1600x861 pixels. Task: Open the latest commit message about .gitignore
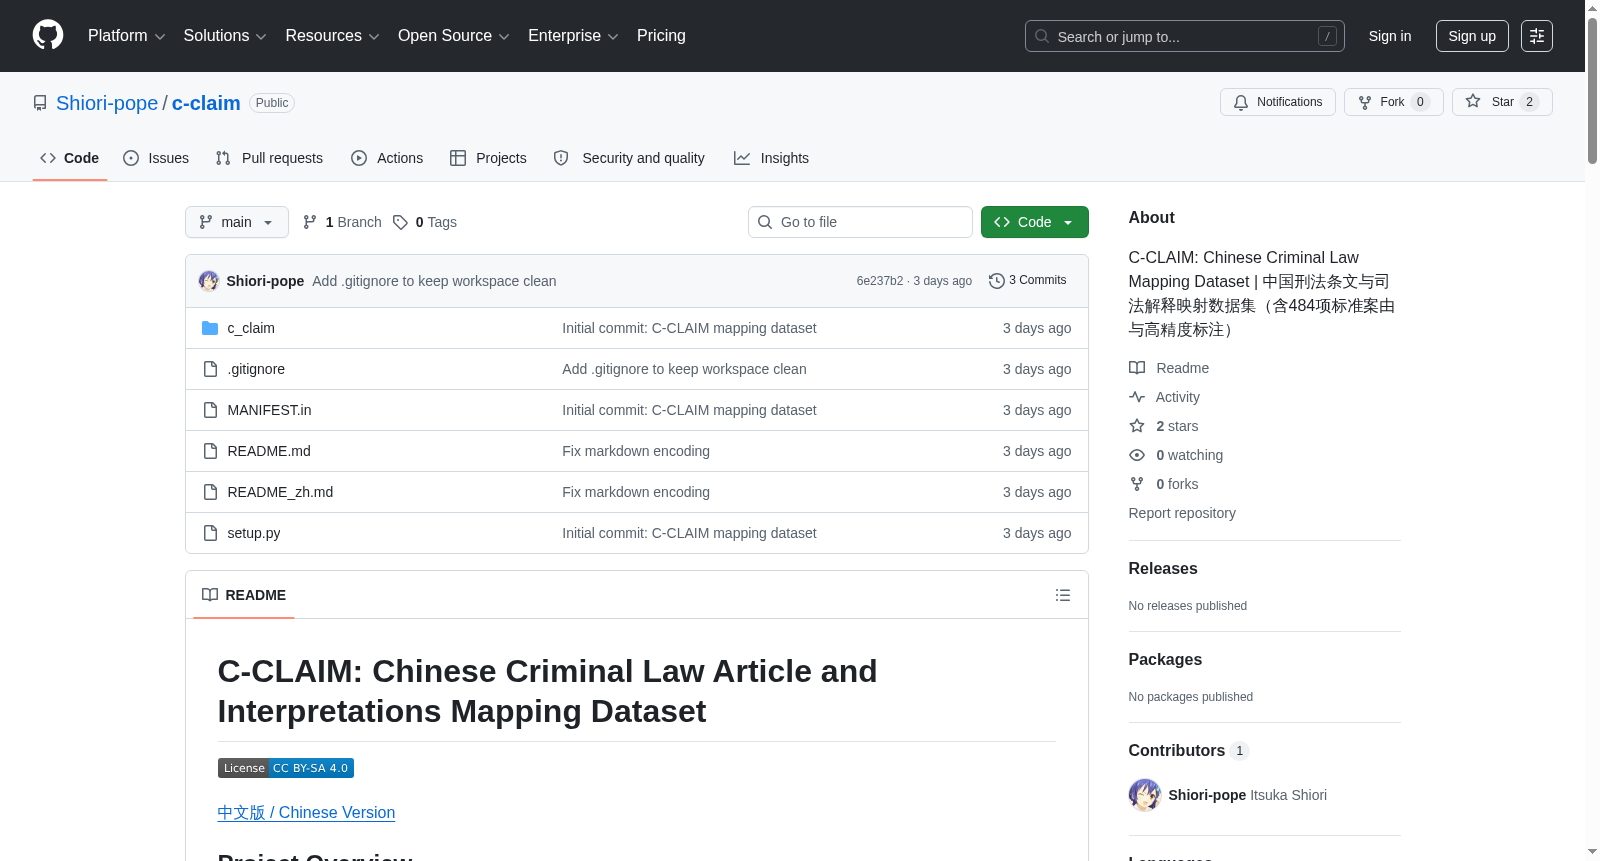pos(434,281)
